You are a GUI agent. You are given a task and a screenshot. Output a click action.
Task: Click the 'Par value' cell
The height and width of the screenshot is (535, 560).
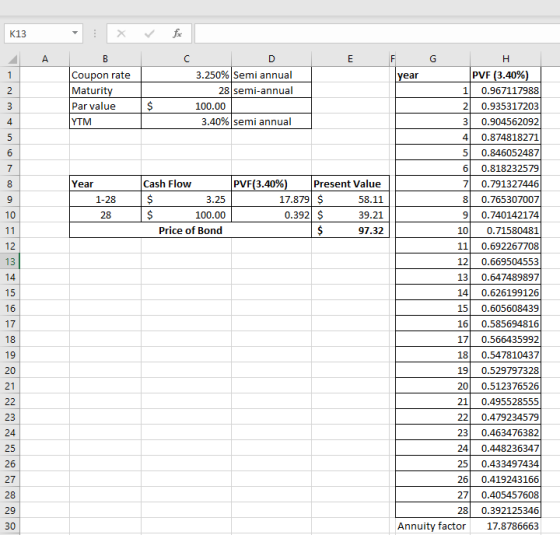pyautogui.click(x=105, y=106)
